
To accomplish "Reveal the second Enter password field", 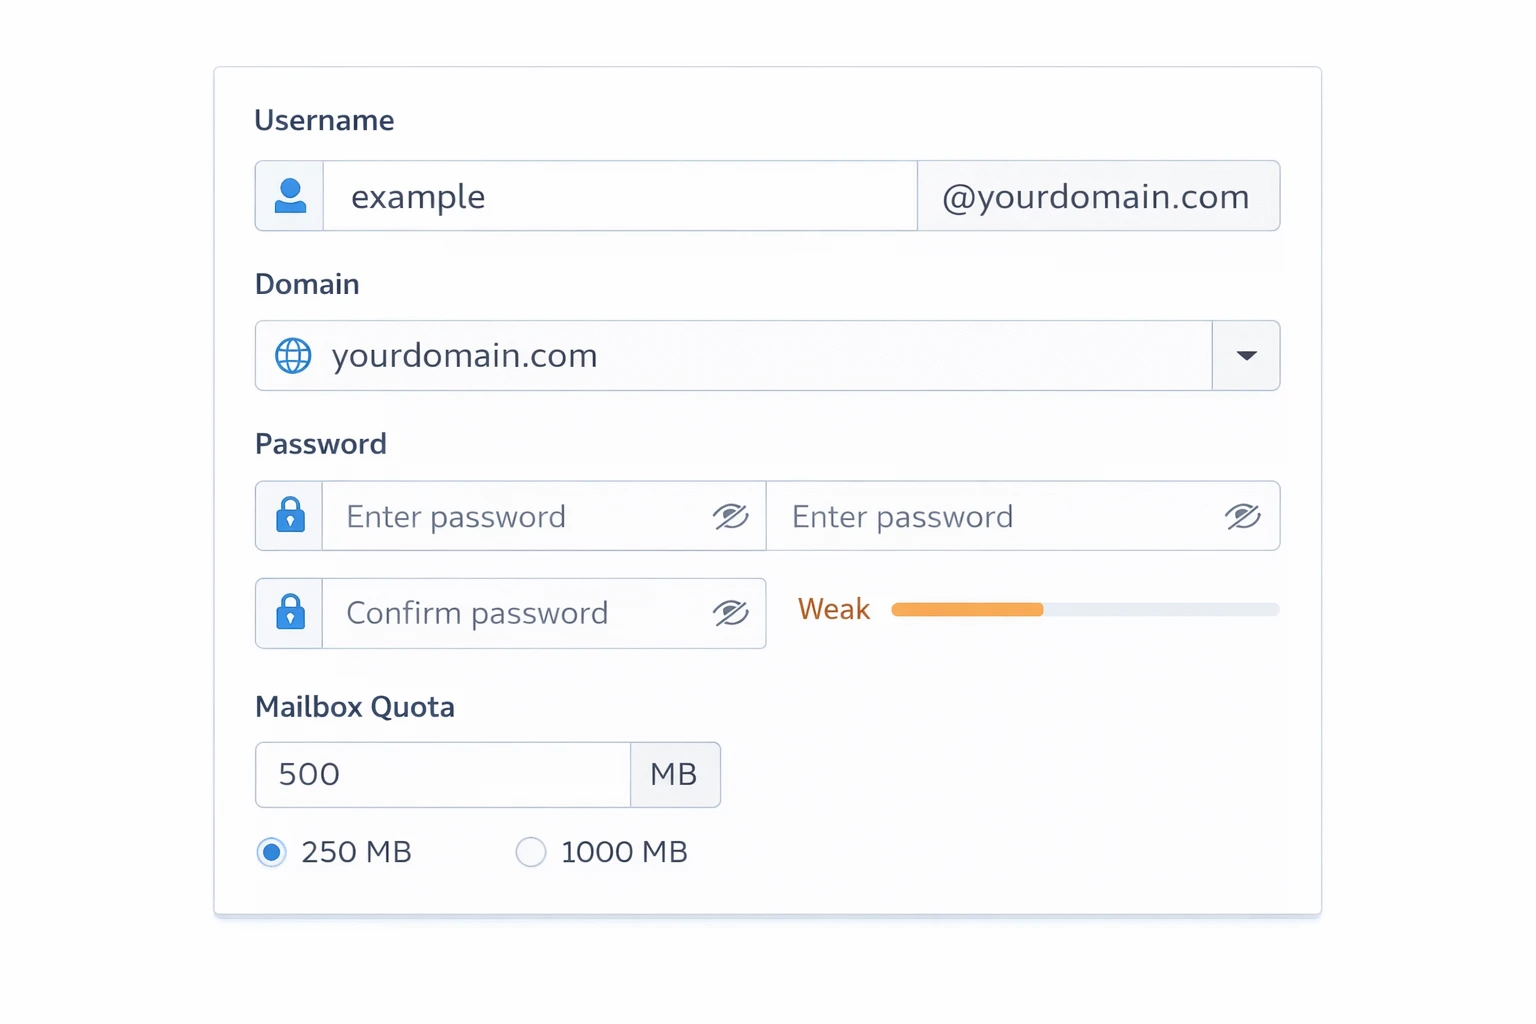I will coord(1242,516).
